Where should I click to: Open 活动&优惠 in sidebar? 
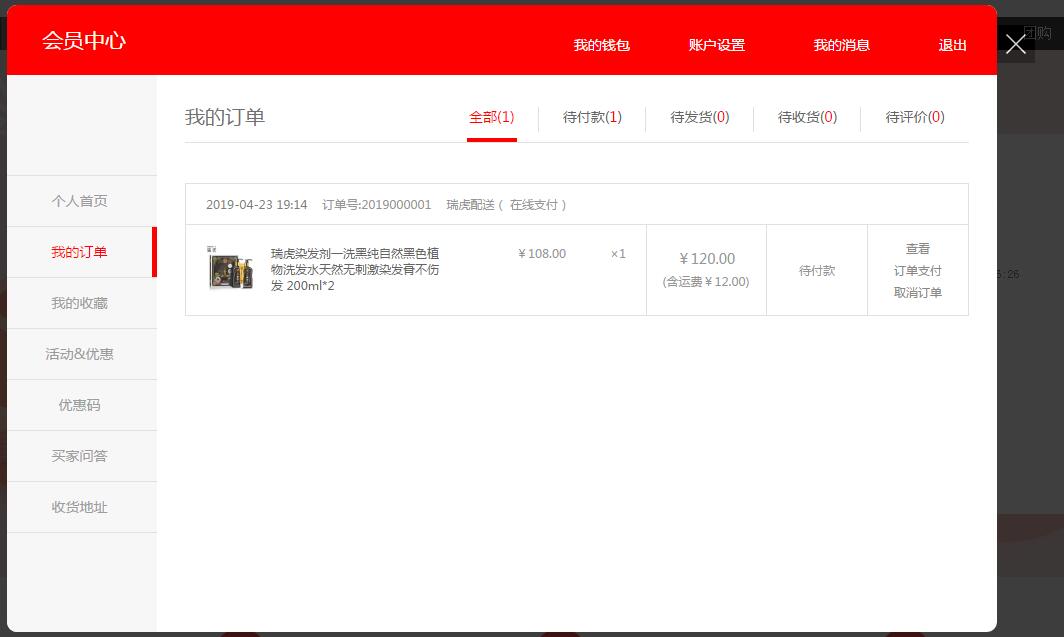coord(81,354)
